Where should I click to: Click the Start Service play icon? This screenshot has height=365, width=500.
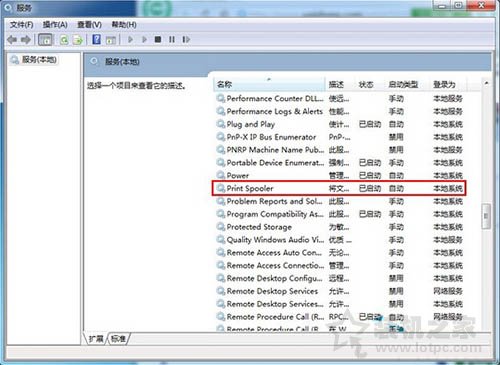pos(130,40)
